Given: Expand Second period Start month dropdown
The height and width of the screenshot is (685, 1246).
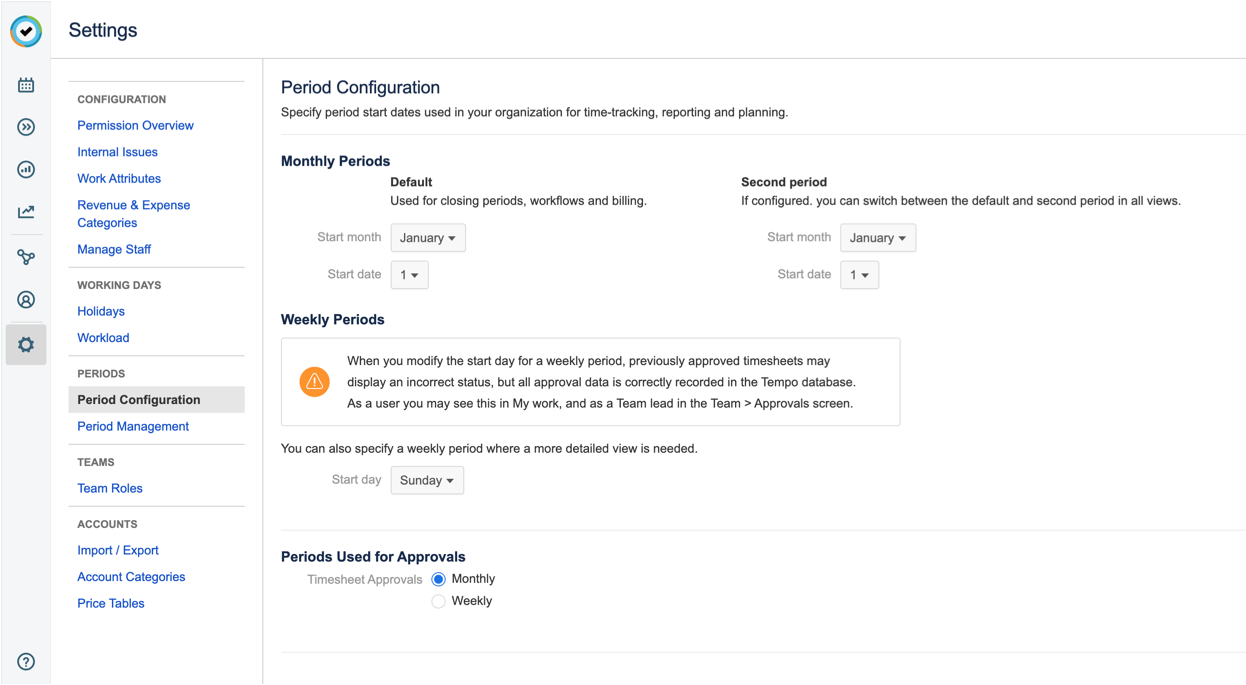Looking at the screenshot, I should point(877,238).
